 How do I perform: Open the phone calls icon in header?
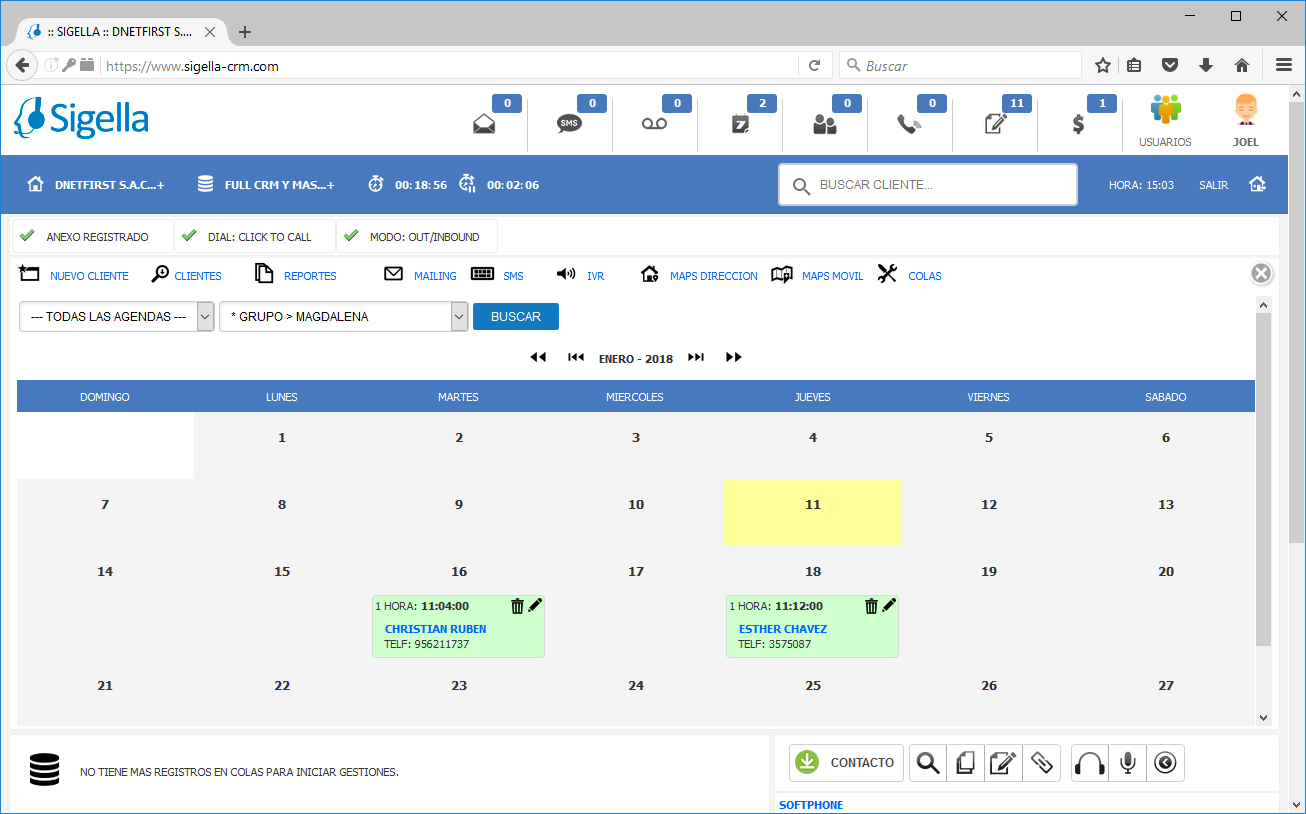[909, 124]
